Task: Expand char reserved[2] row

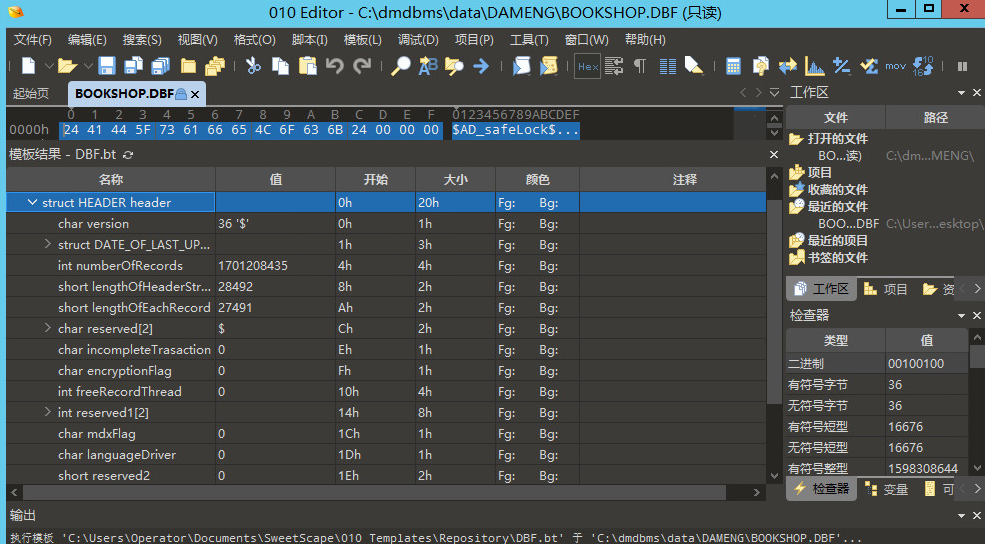Action: 48,328
